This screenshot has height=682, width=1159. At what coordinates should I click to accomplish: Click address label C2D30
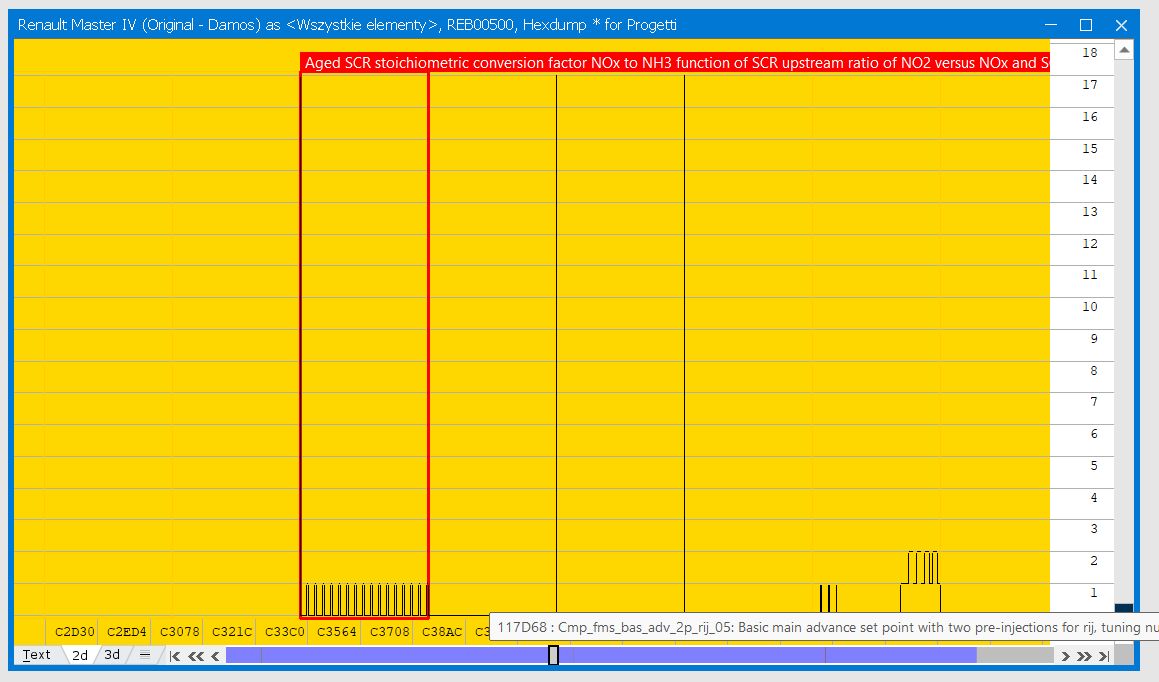coord(75,632)
